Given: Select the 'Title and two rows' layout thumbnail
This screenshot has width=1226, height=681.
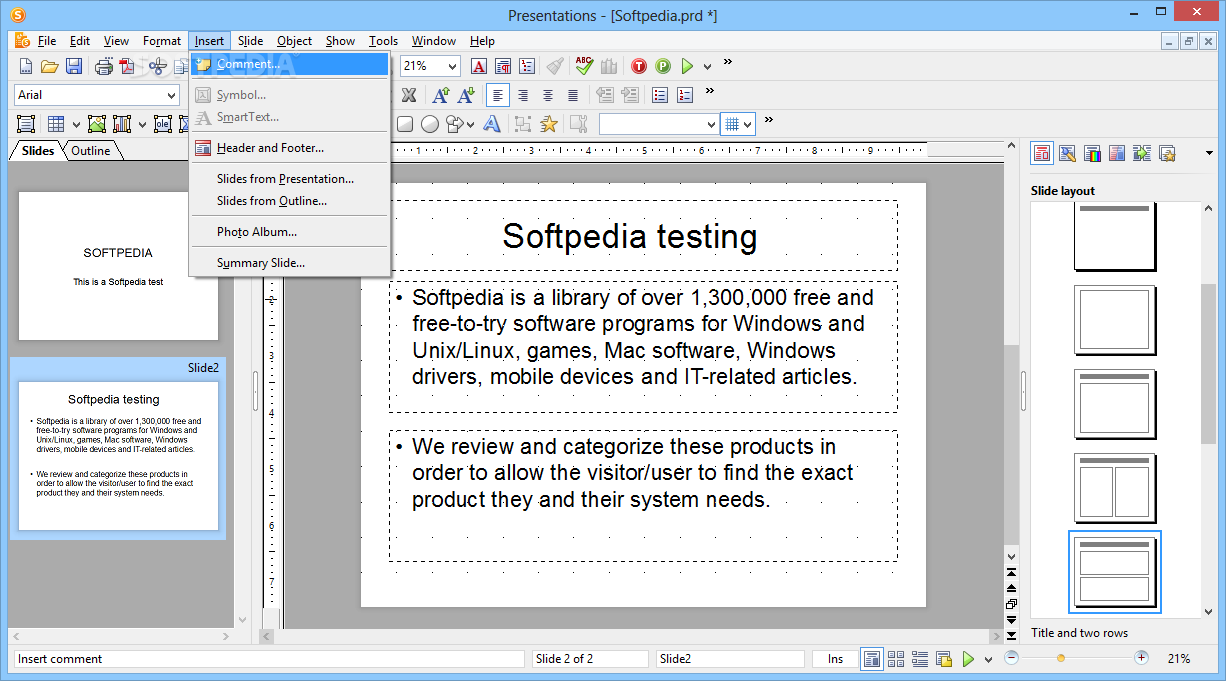Looking at the screenshot, I should point(1115,572).
